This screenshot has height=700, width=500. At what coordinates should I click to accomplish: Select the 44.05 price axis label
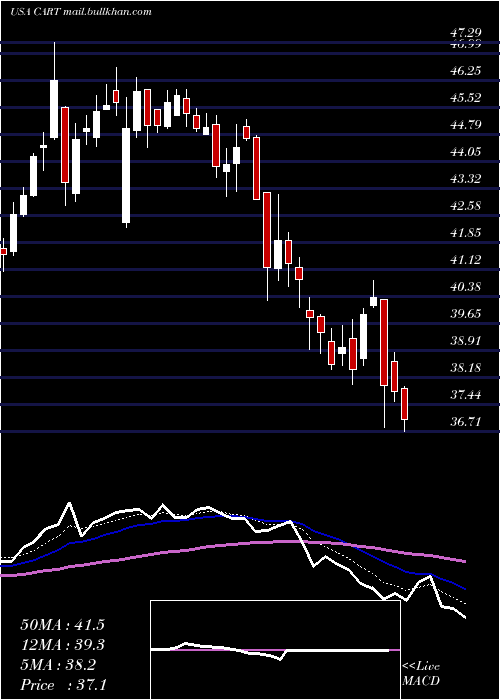tap(465, 152)
